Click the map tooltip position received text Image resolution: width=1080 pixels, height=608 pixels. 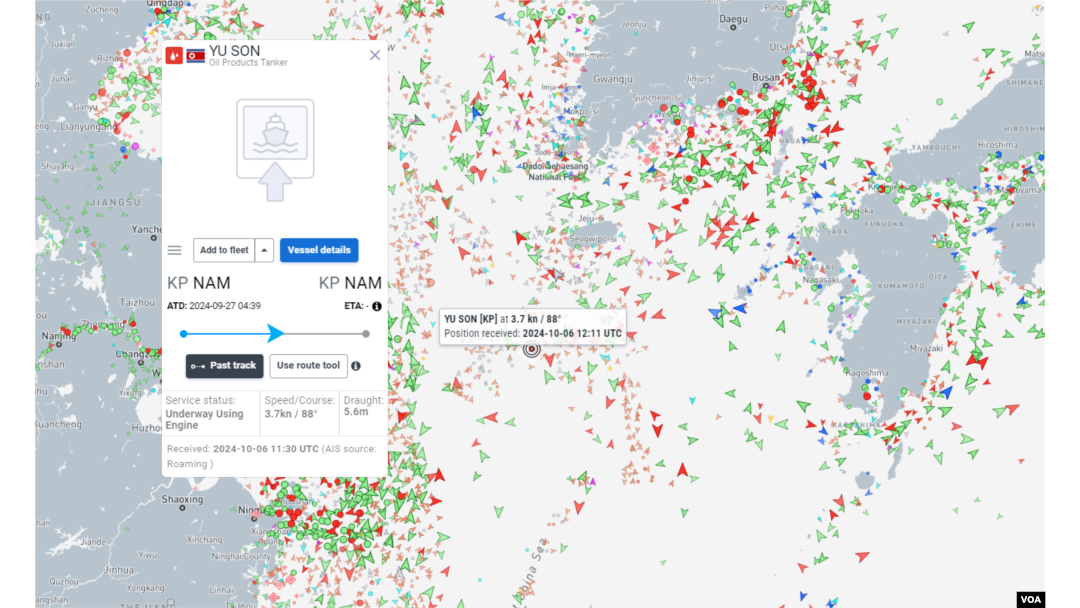[x=533, y=333]
